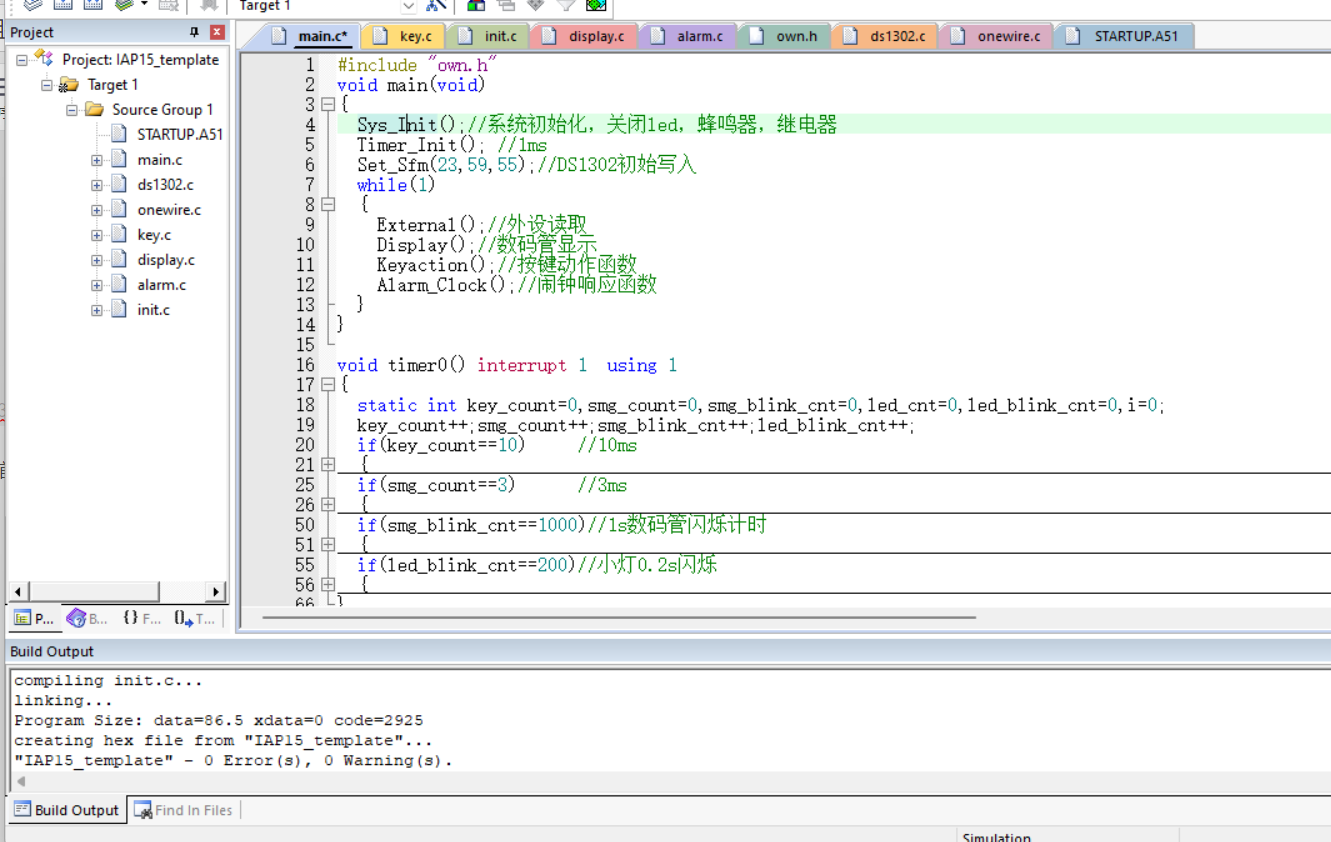
Task: Open the STARTUP.A51 editor tab
Action: coord(1124,36)
